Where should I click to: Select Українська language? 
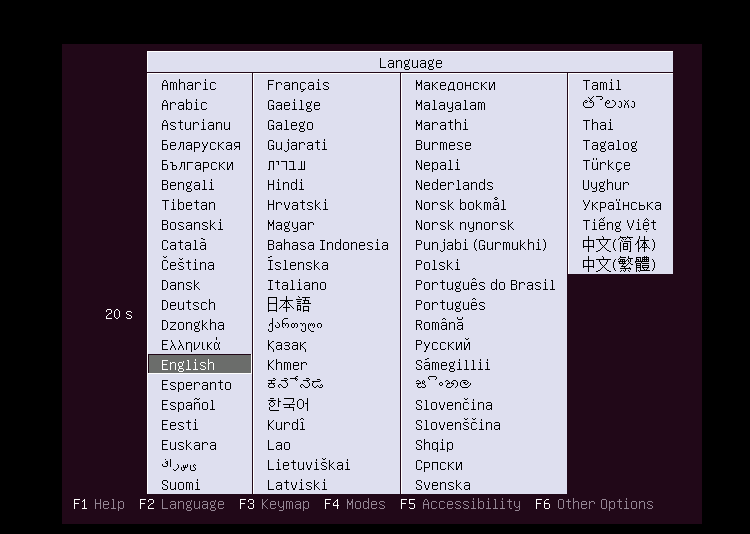pos(622,205)
